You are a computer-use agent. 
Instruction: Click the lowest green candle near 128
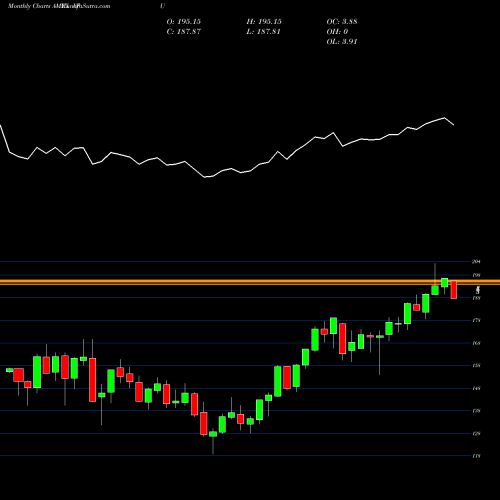coord(213,434)
